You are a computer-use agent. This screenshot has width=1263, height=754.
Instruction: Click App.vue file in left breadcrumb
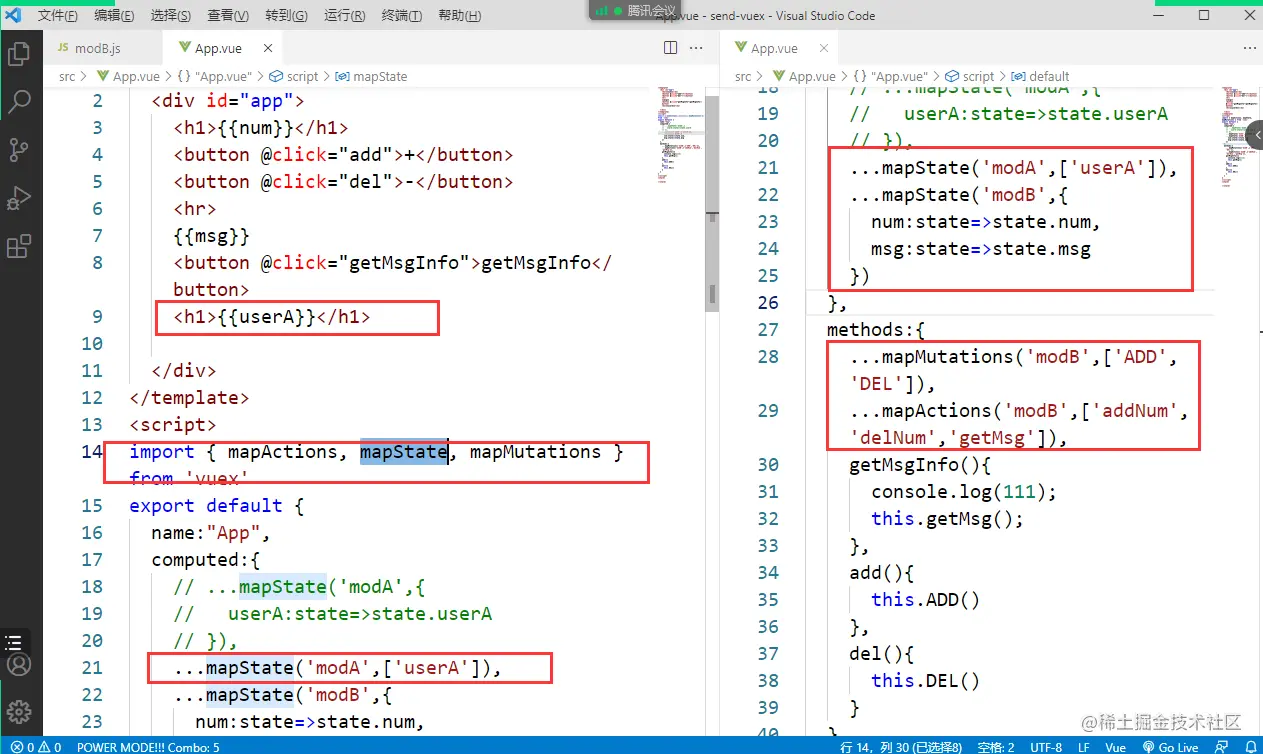pos(136,76)
